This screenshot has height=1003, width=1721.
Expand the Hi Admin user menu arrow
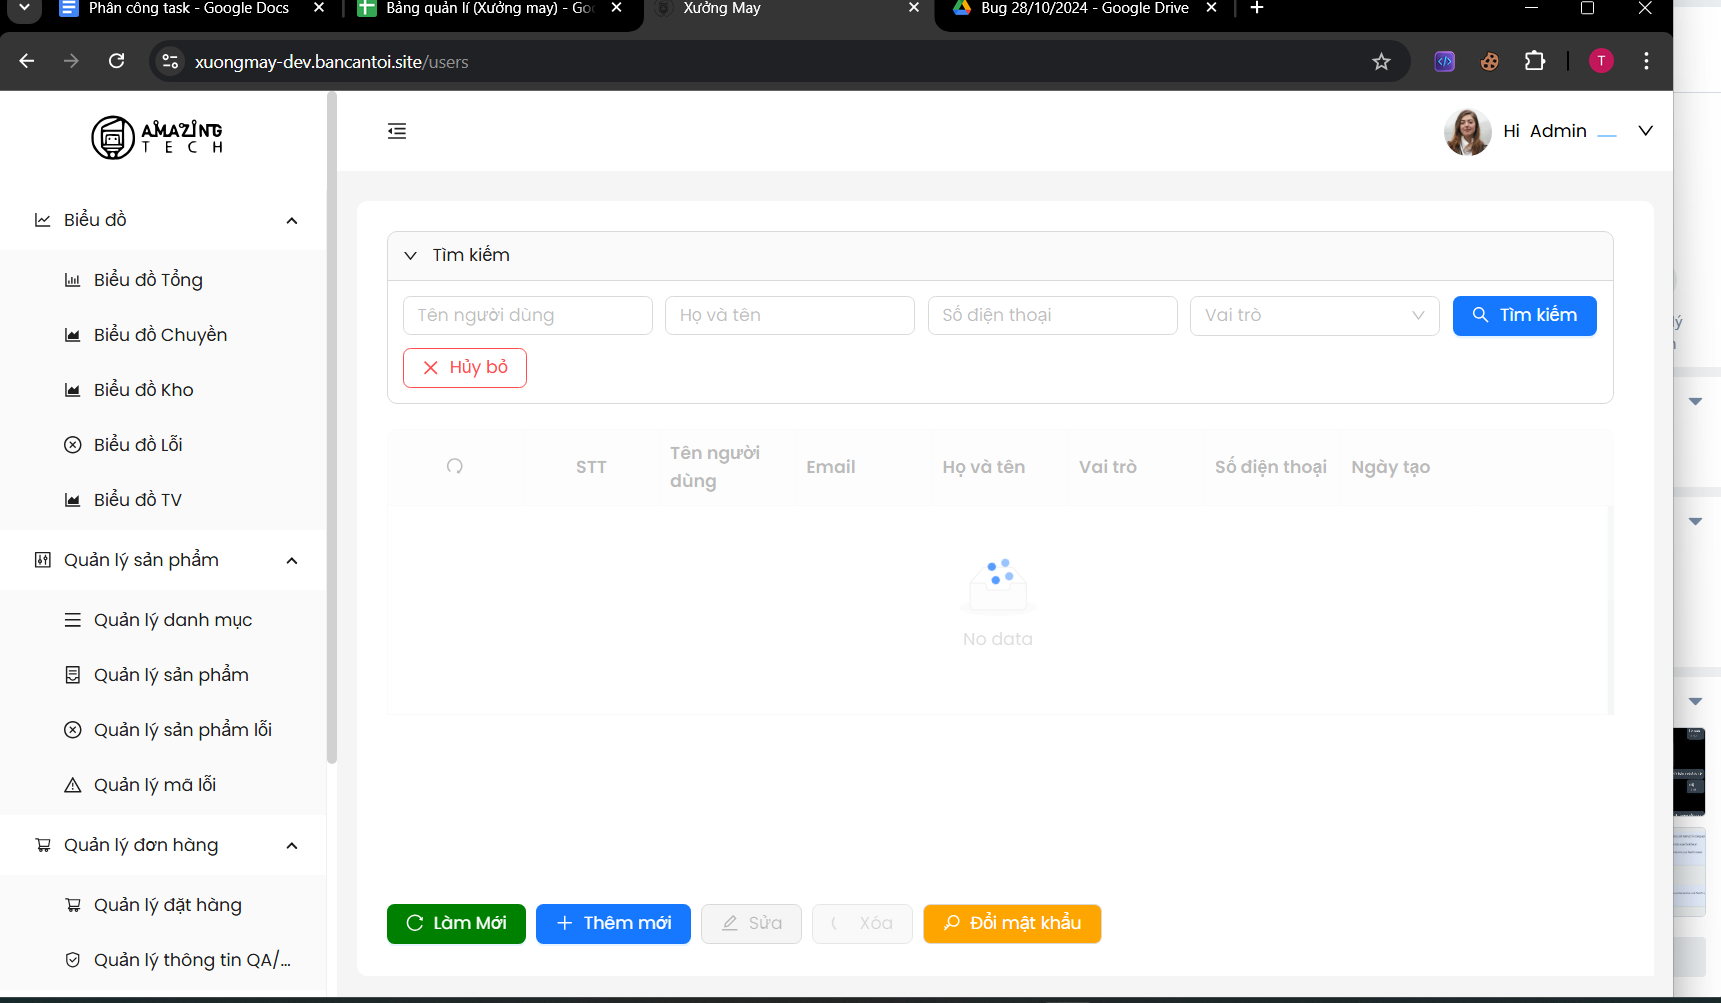click(x=1645, y=131)
